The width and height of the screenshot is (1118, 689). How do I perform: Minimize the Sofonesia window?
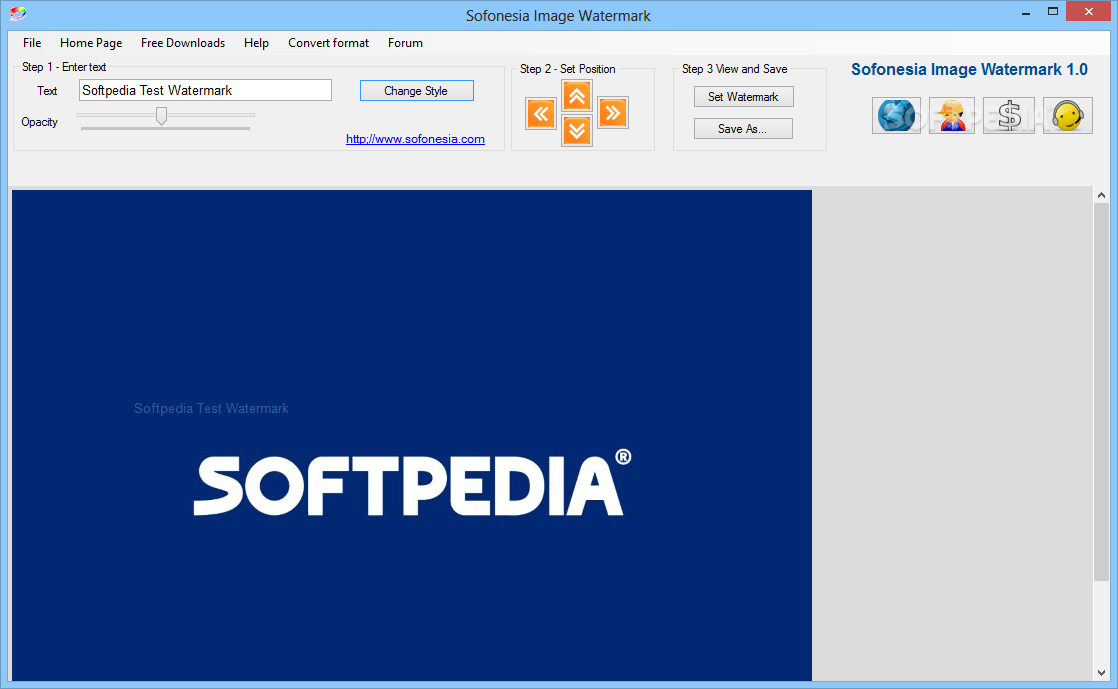point(1025,12)
